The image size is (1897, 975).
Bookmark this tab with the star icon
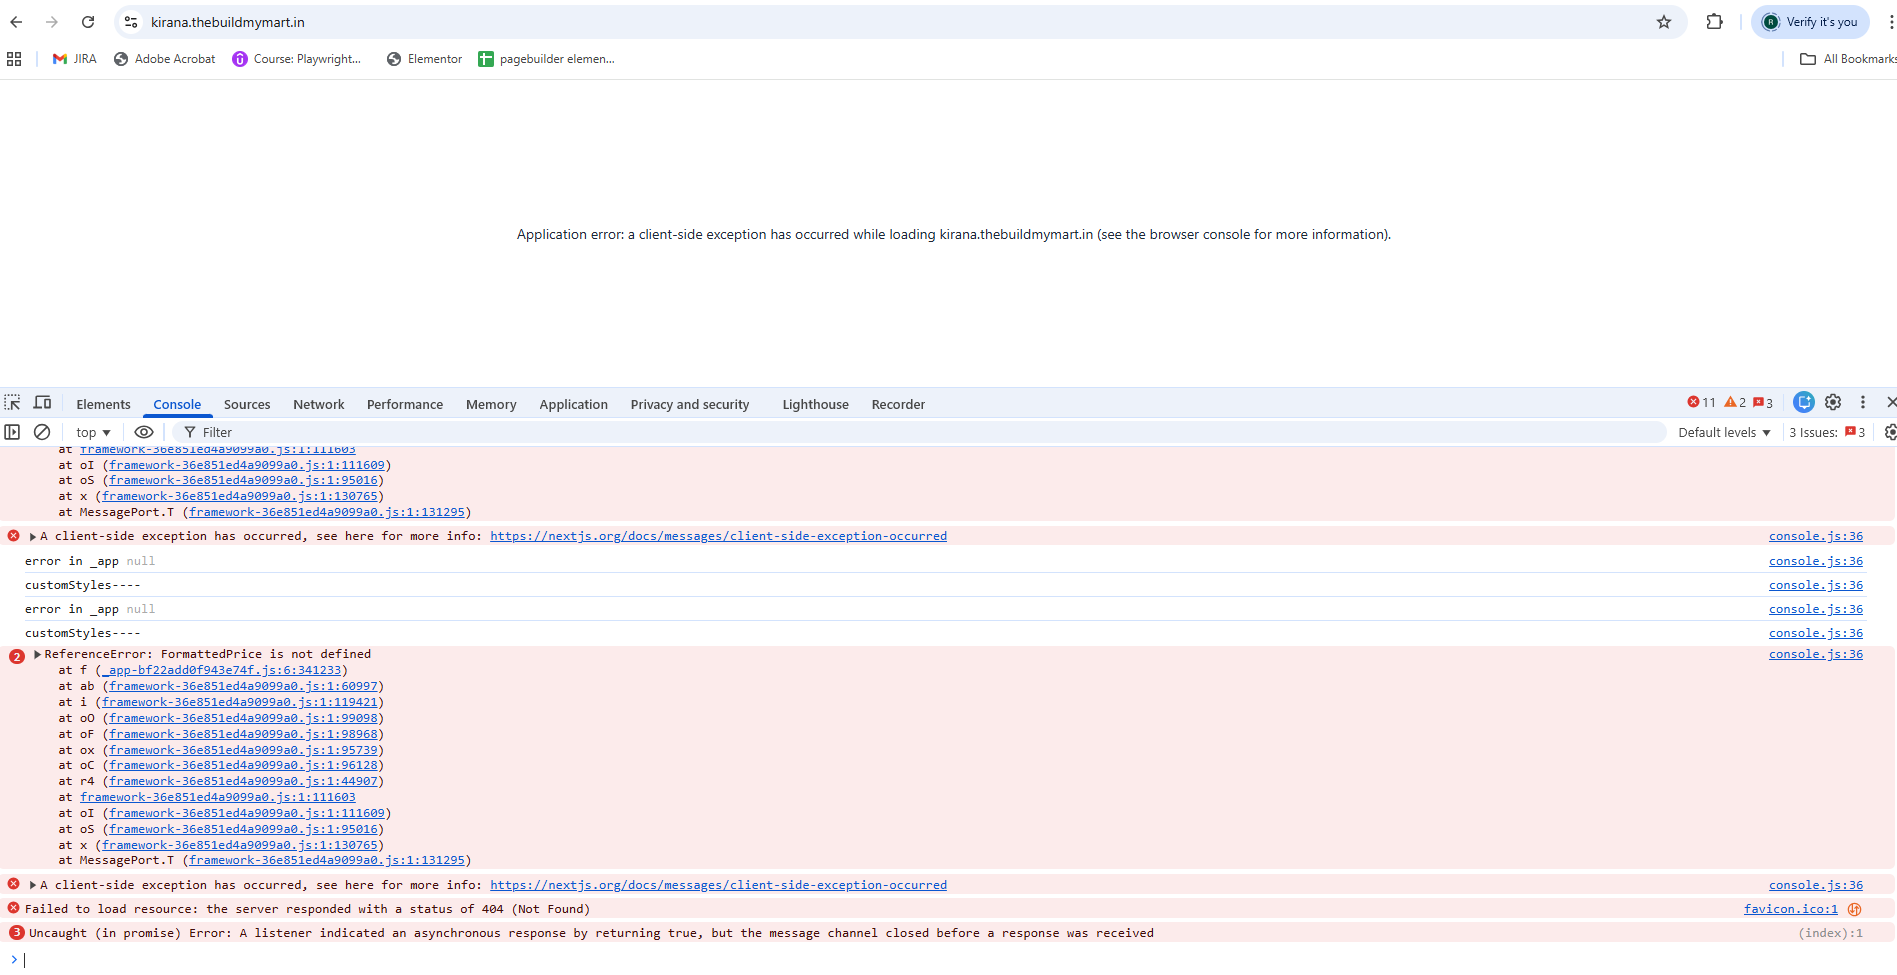click(1664, 22)
